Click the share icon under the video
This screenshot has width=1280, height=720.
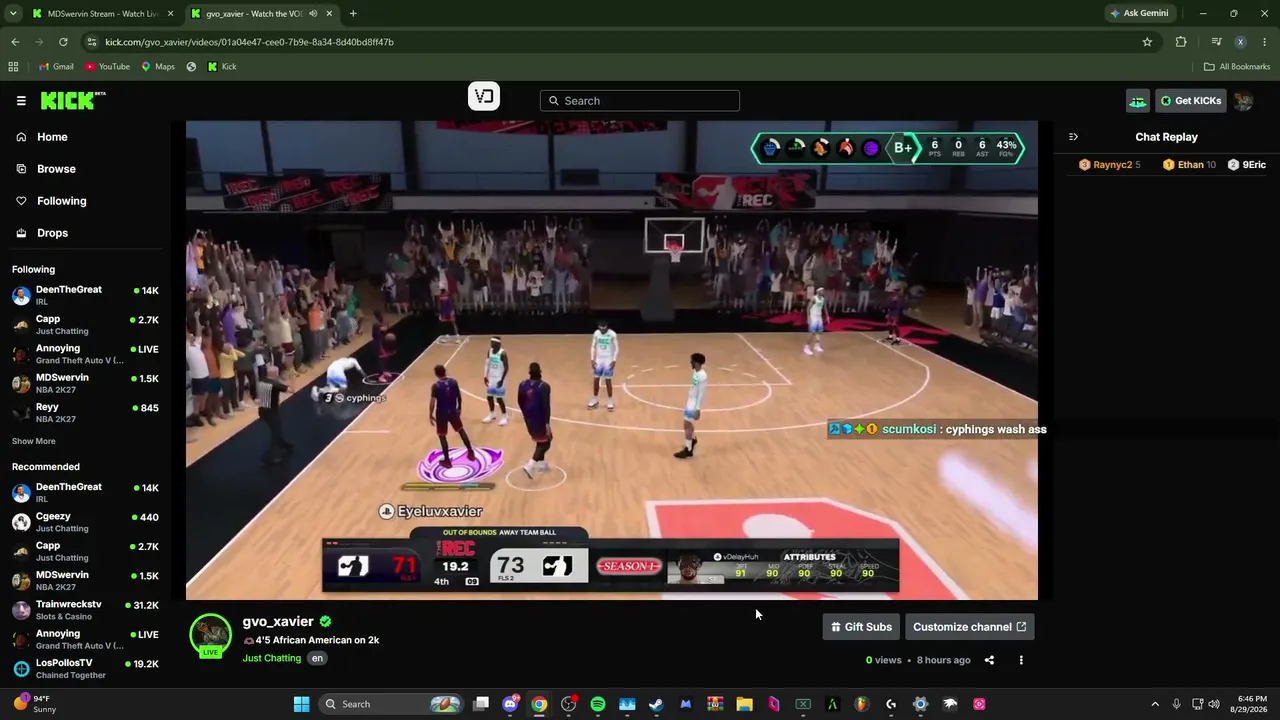tap(989, 660)
